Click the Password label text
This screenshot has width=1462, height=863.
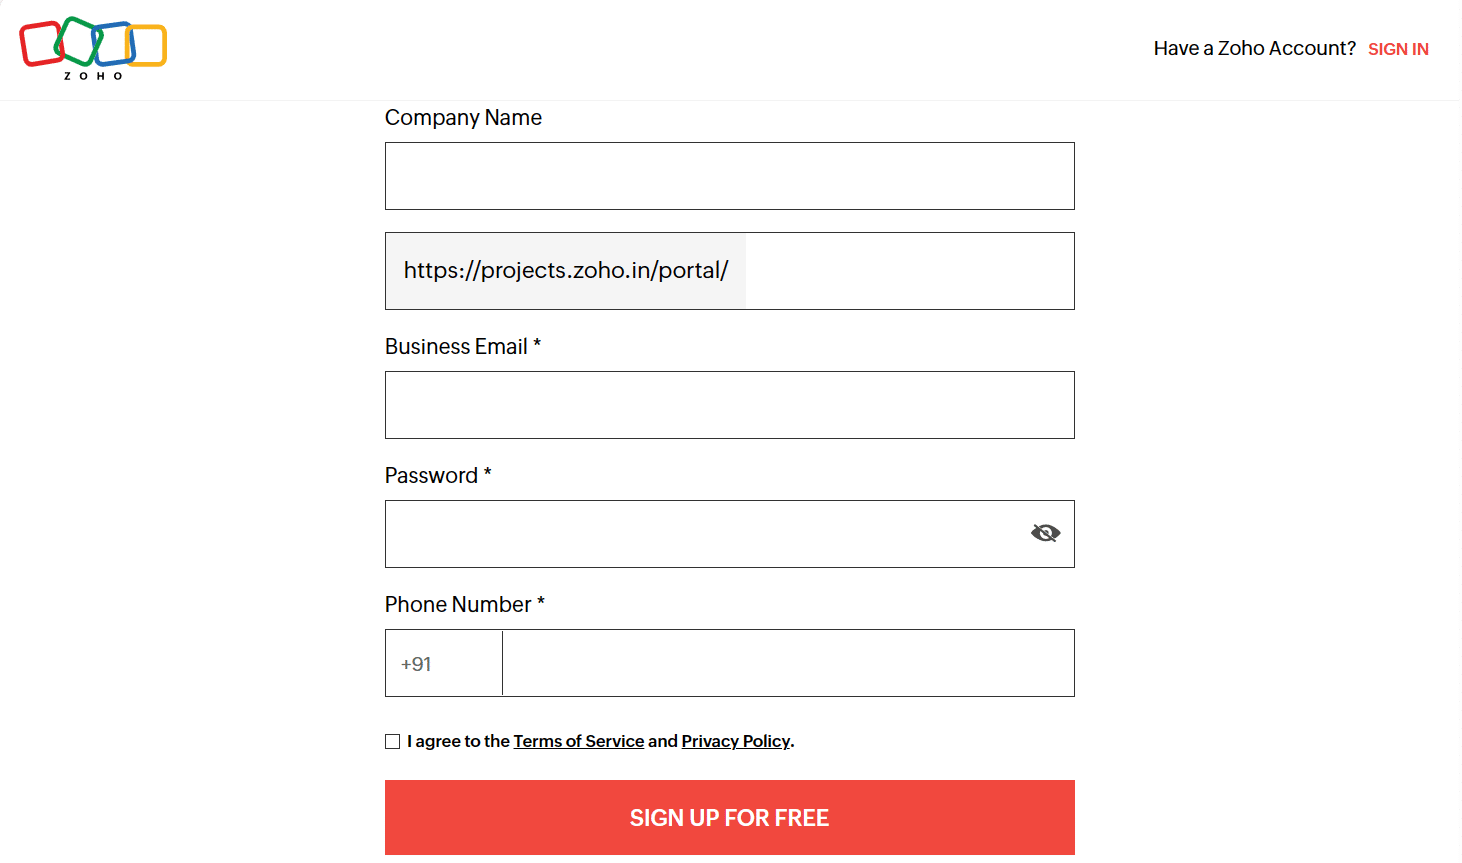click(431, 476)
